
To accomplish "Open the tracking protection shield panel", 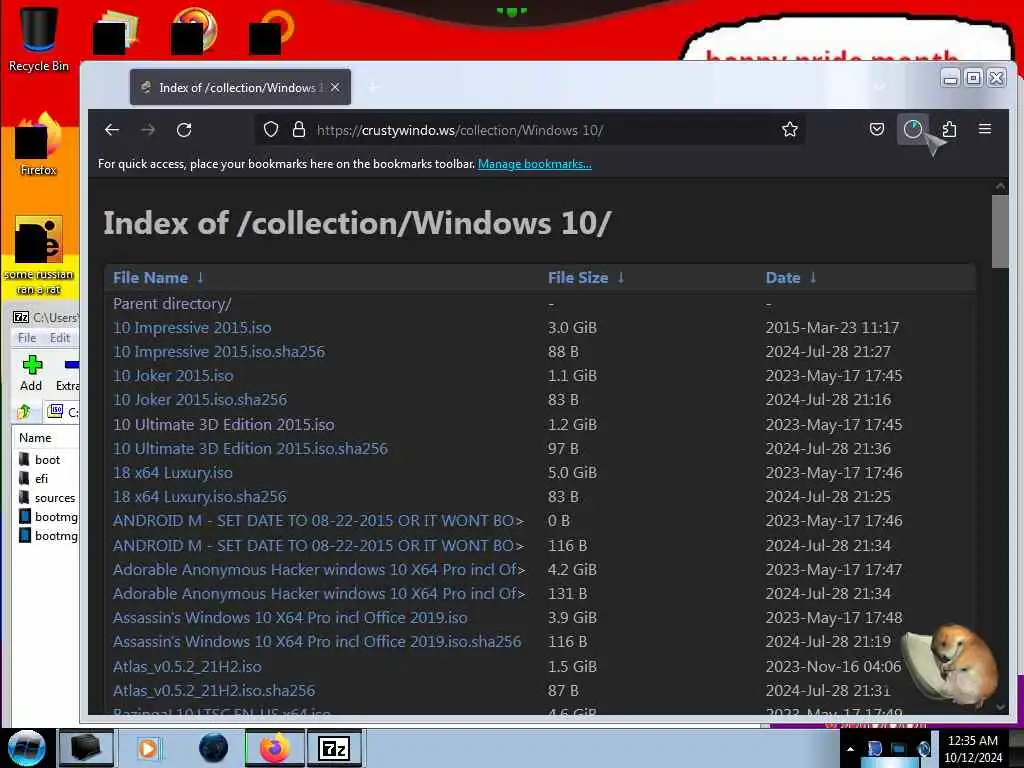I will tap(271, 129).
